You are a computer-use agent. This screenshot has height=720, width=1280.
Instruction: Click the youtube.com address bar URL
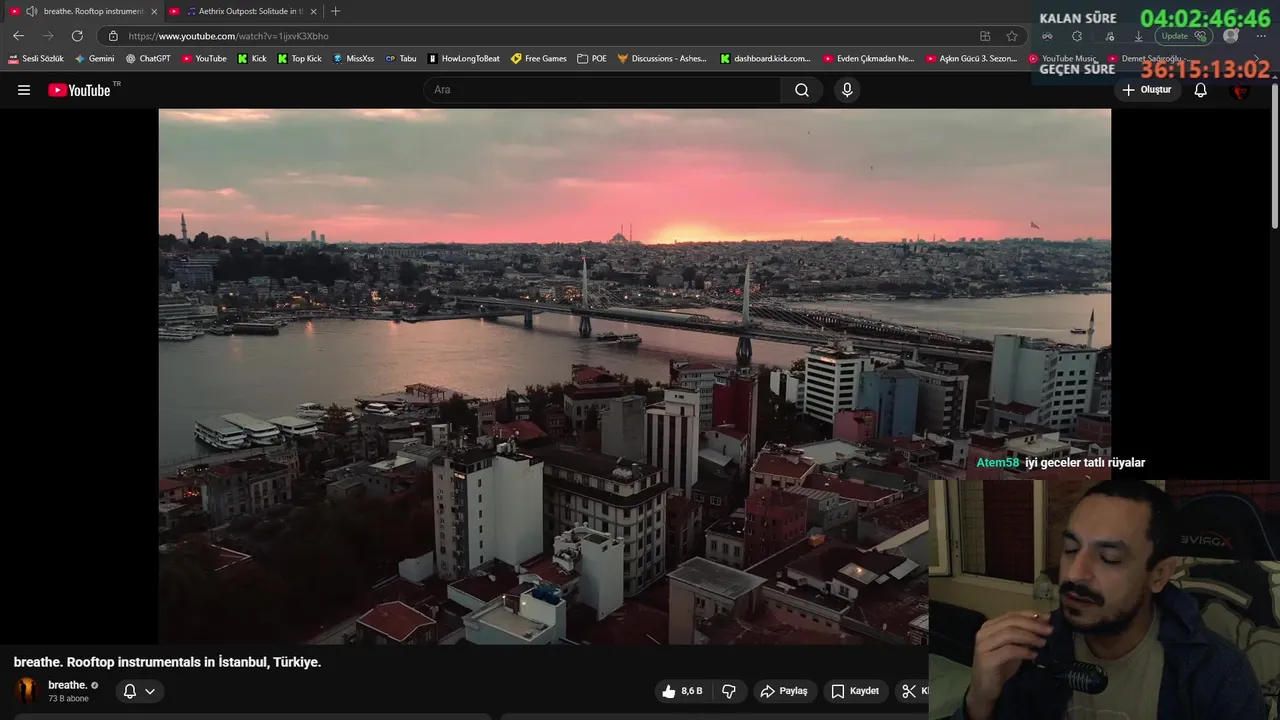[x=228, y=36]
